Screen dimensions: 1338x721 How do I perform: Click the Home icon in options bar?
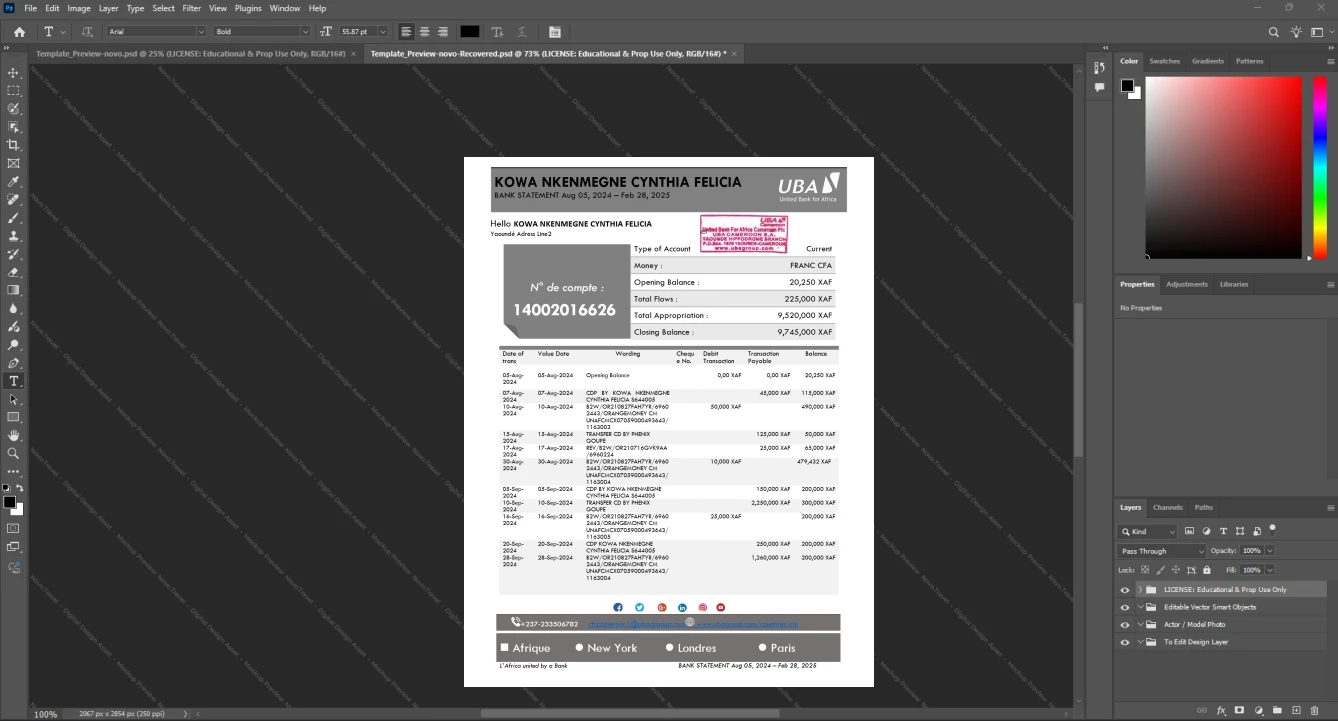point(19,32)
